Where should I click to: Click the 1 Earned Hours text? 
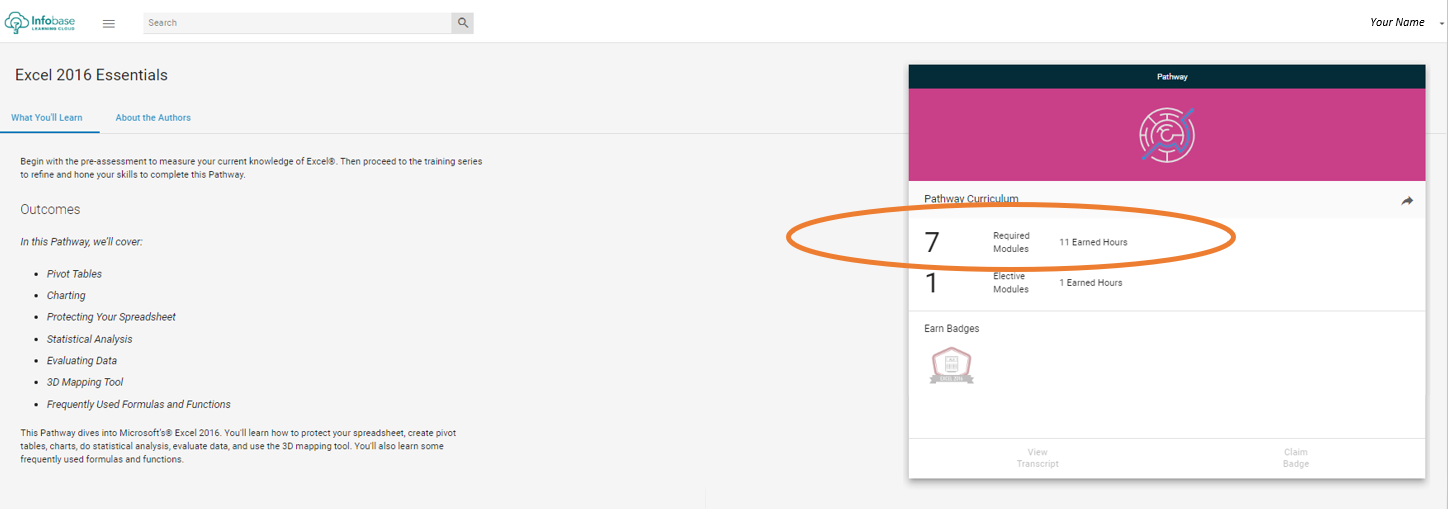(1091, 283)
